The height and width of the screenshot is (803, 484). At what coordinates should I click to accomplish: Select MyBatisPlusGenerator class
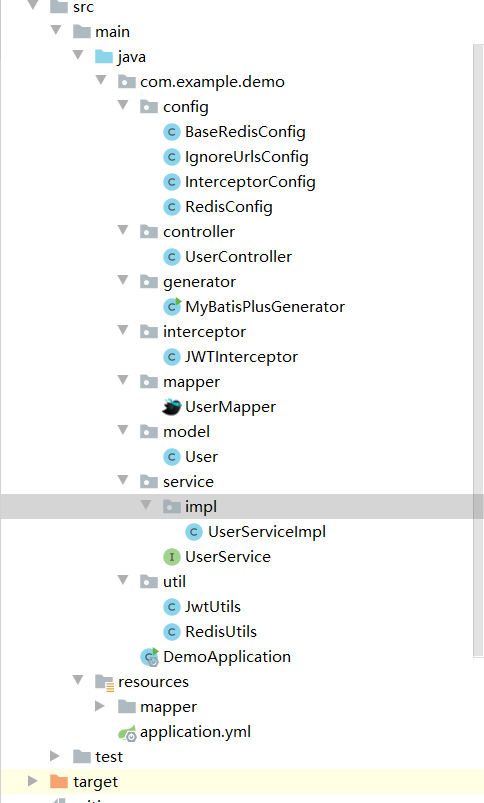point(265,307)
